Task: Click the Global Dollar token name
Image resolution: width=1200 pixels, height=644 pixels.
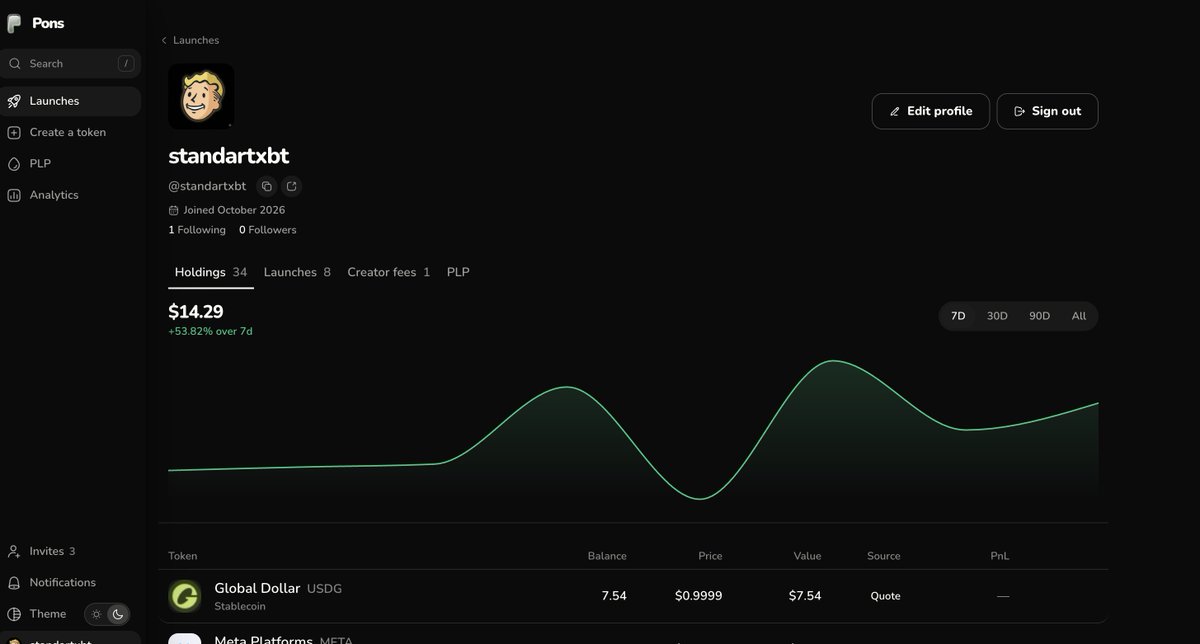Action: (257, 588)
